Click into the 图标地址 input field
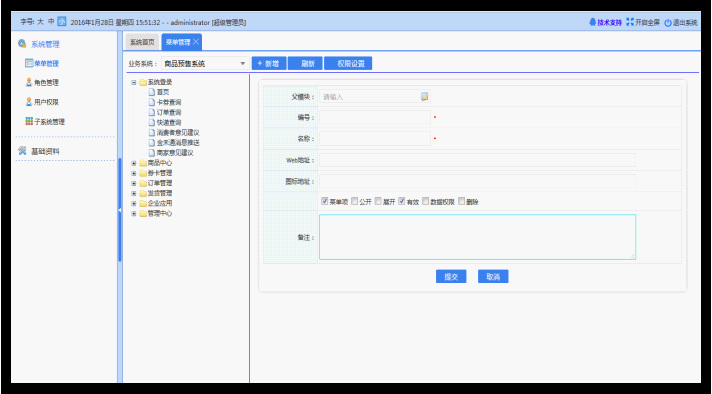 pyautogui.click(x=477, y=181)
